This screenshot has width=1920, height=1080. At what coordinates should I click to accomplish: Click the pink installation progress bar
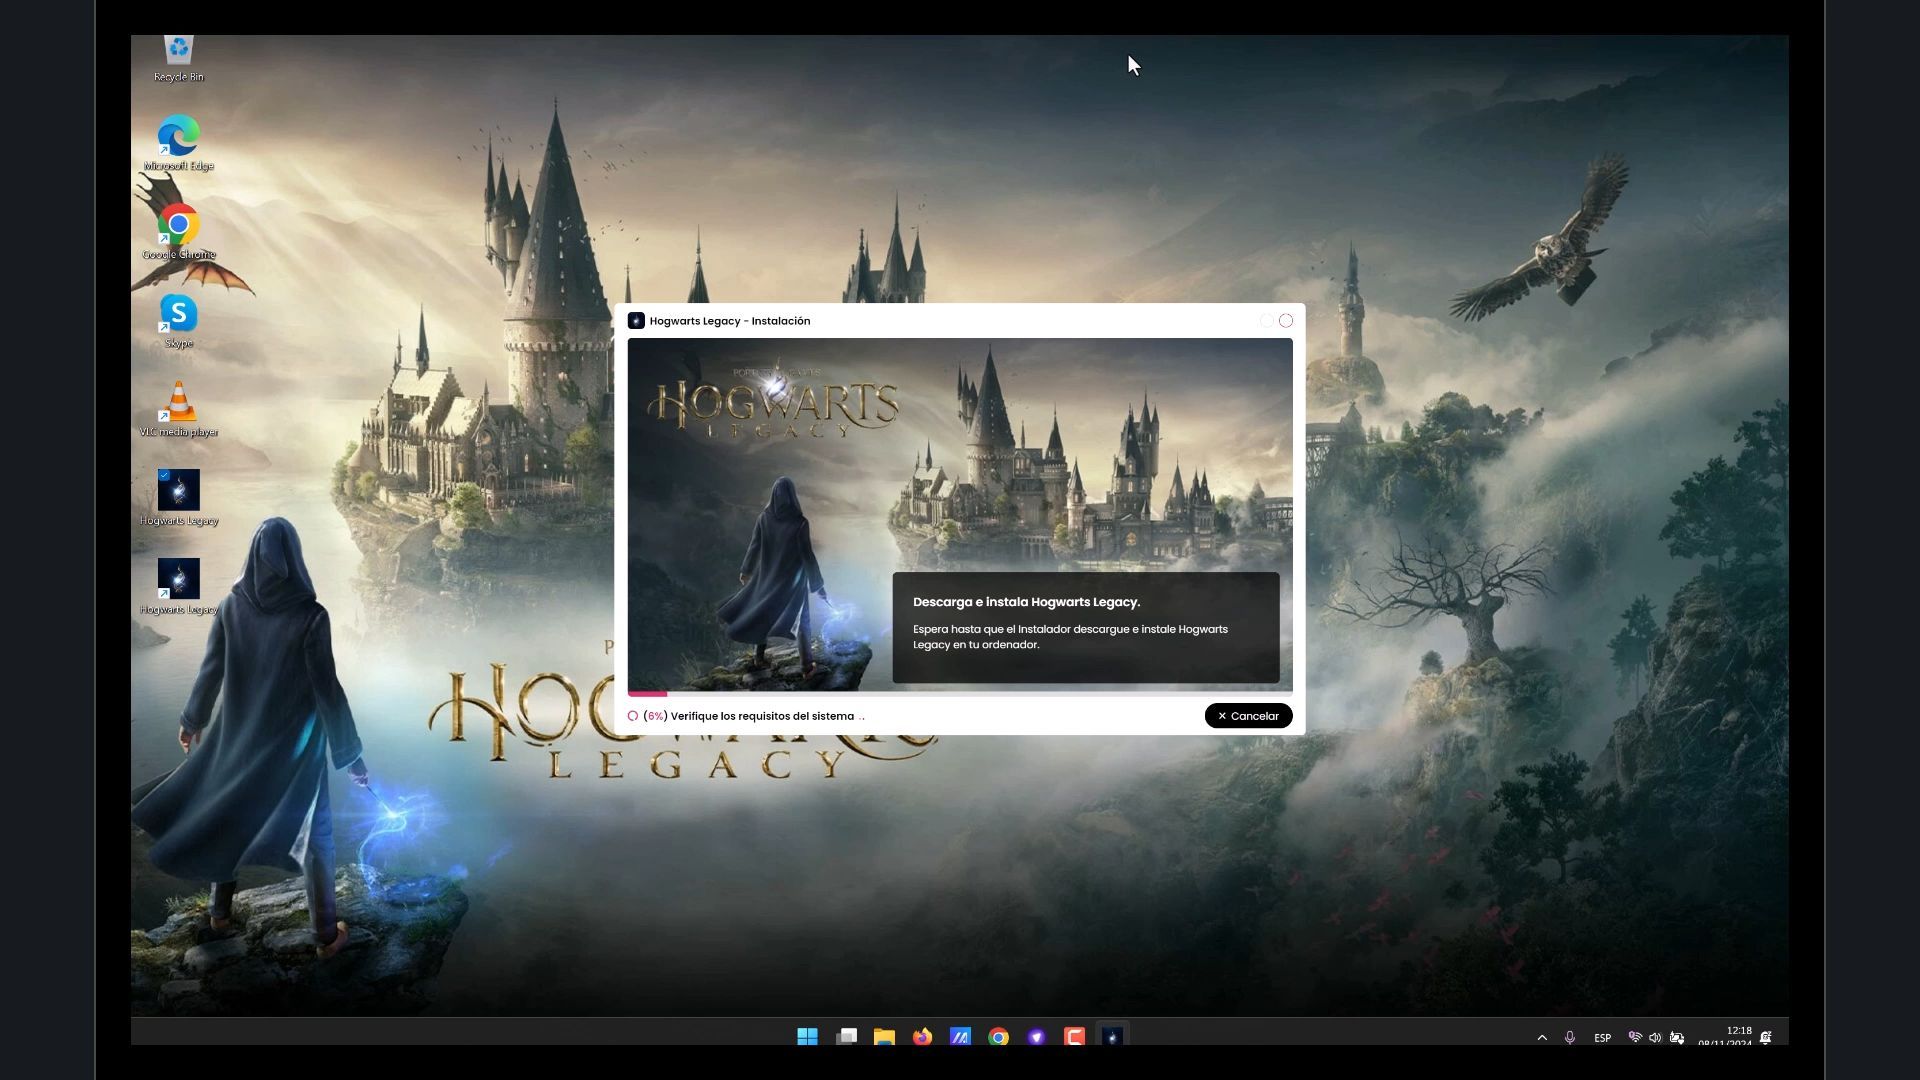tap(647, 693)
